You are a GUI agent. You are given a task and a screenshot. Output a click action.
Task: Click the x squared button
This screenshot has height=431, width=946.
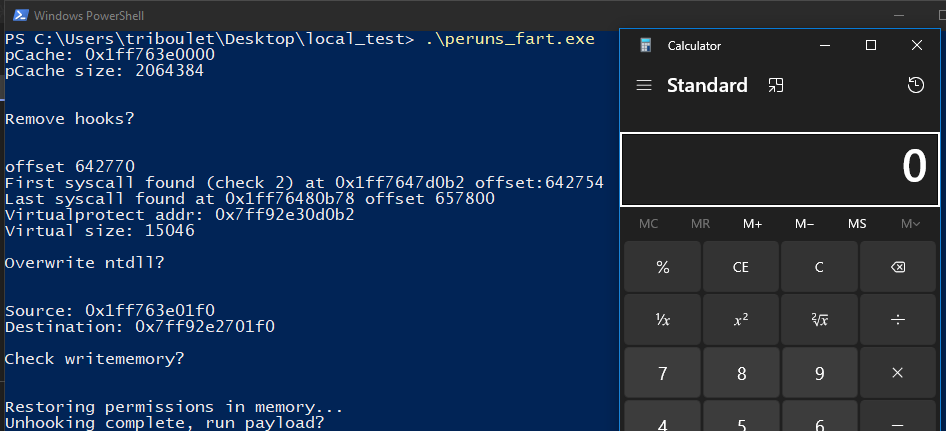[x=741, y=320]
